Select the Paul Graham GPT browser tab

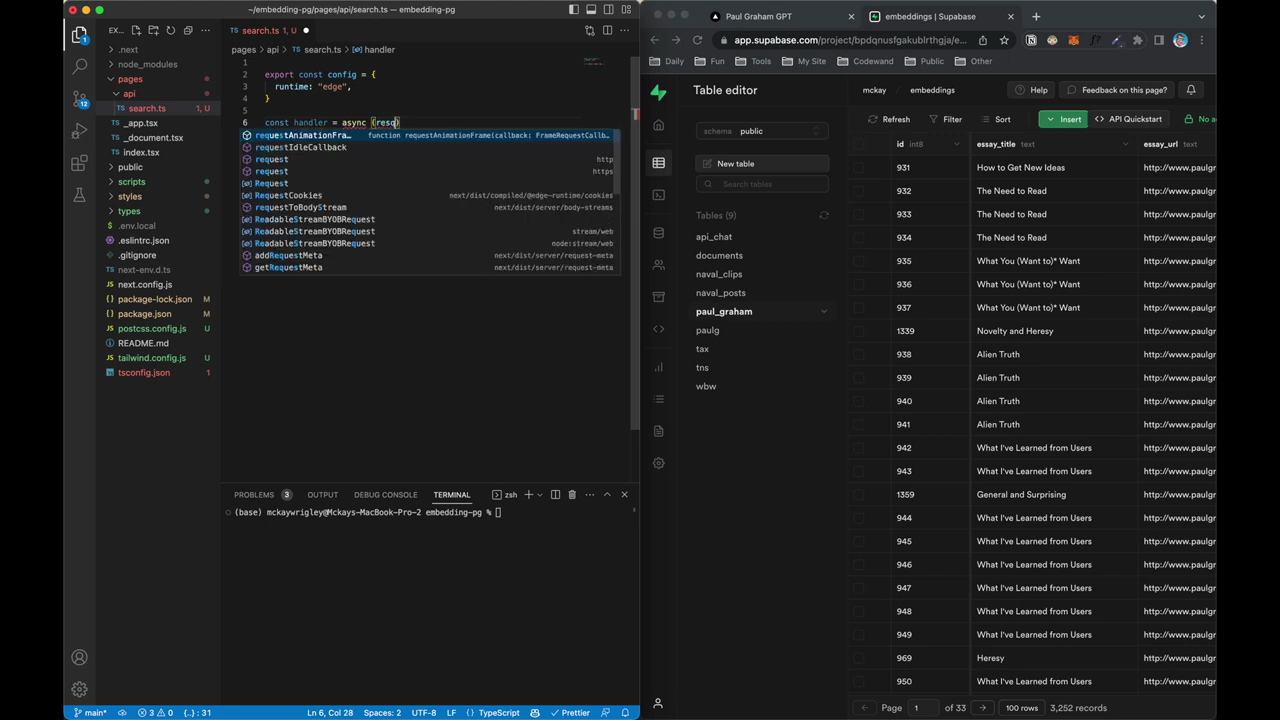780,16
